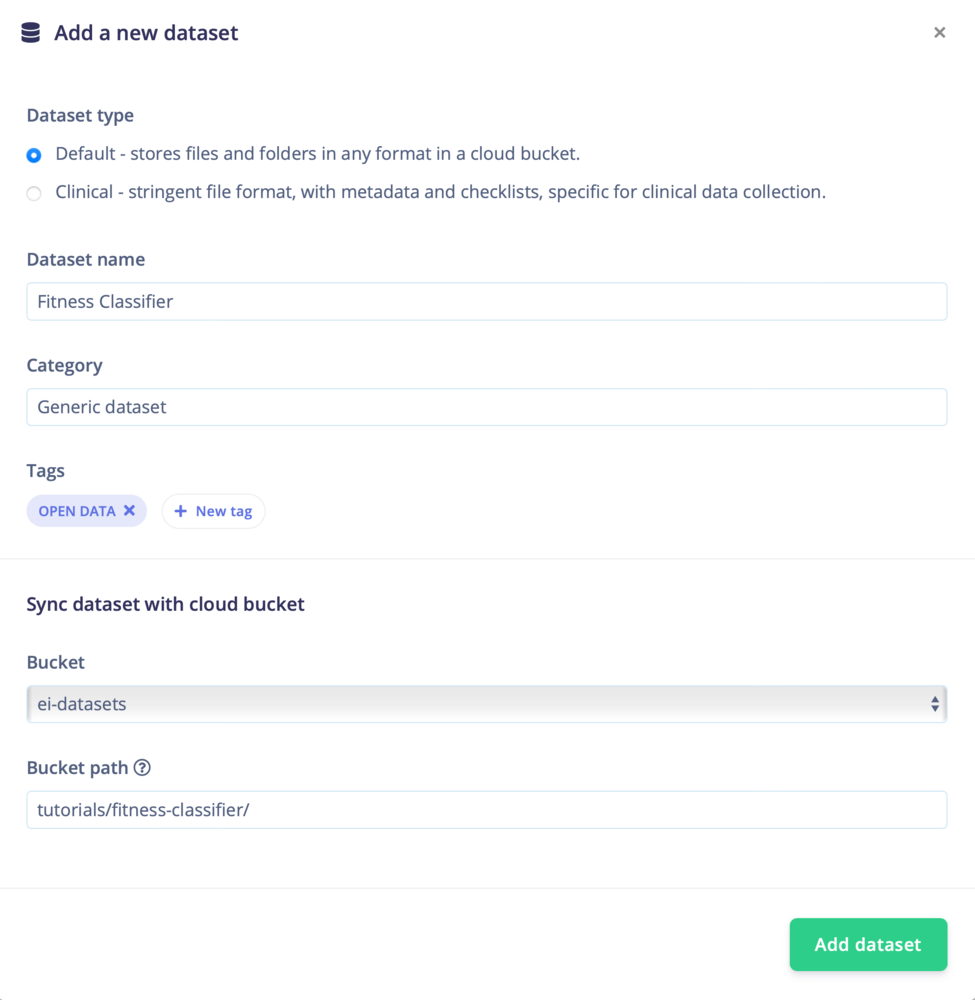Click the Tags section label
This screenshot has height=1000, width=975.
click(45, 471)
